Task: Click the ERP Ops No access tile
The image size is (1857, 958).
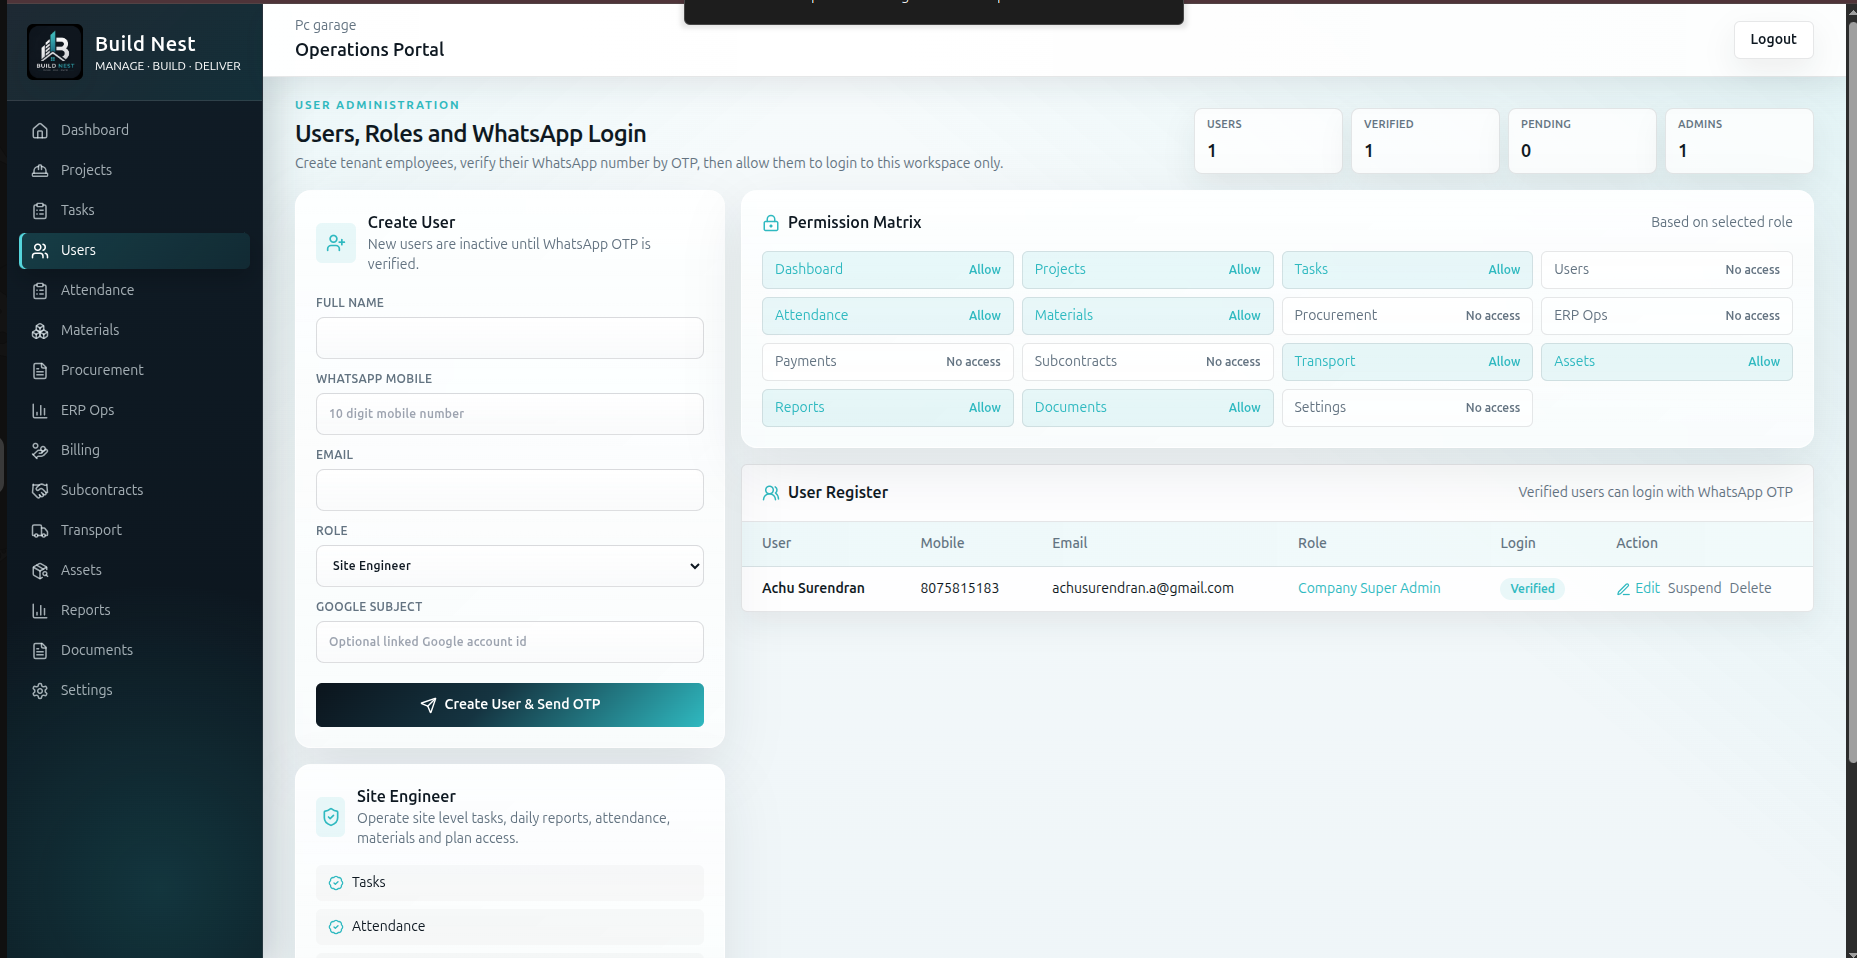Action: click(1667, 316)
